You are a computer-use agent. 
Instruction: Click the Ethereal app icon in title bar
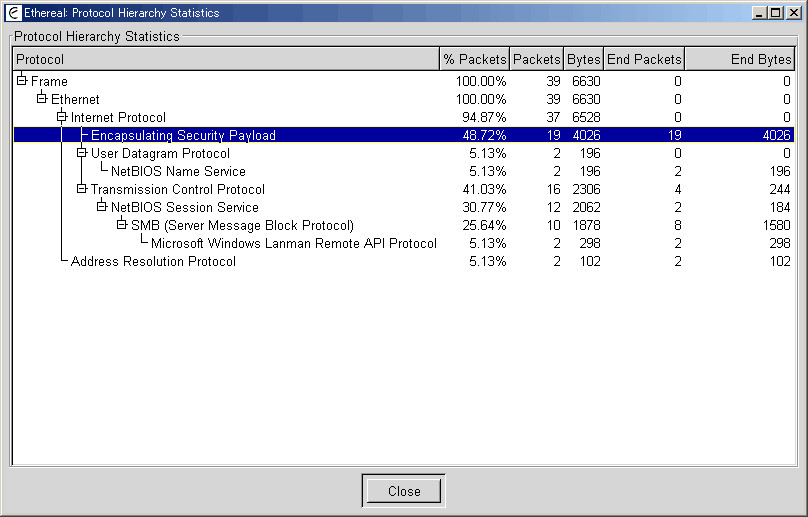click(13, 13)
